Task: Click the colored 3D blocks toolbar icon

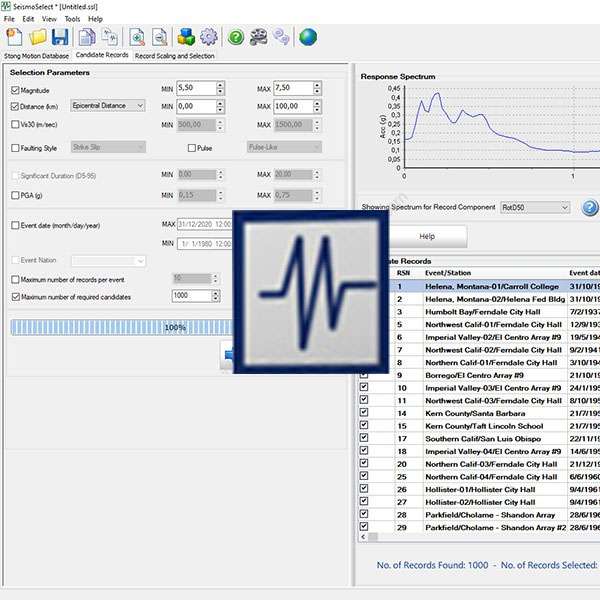Action: pos(186,37)
